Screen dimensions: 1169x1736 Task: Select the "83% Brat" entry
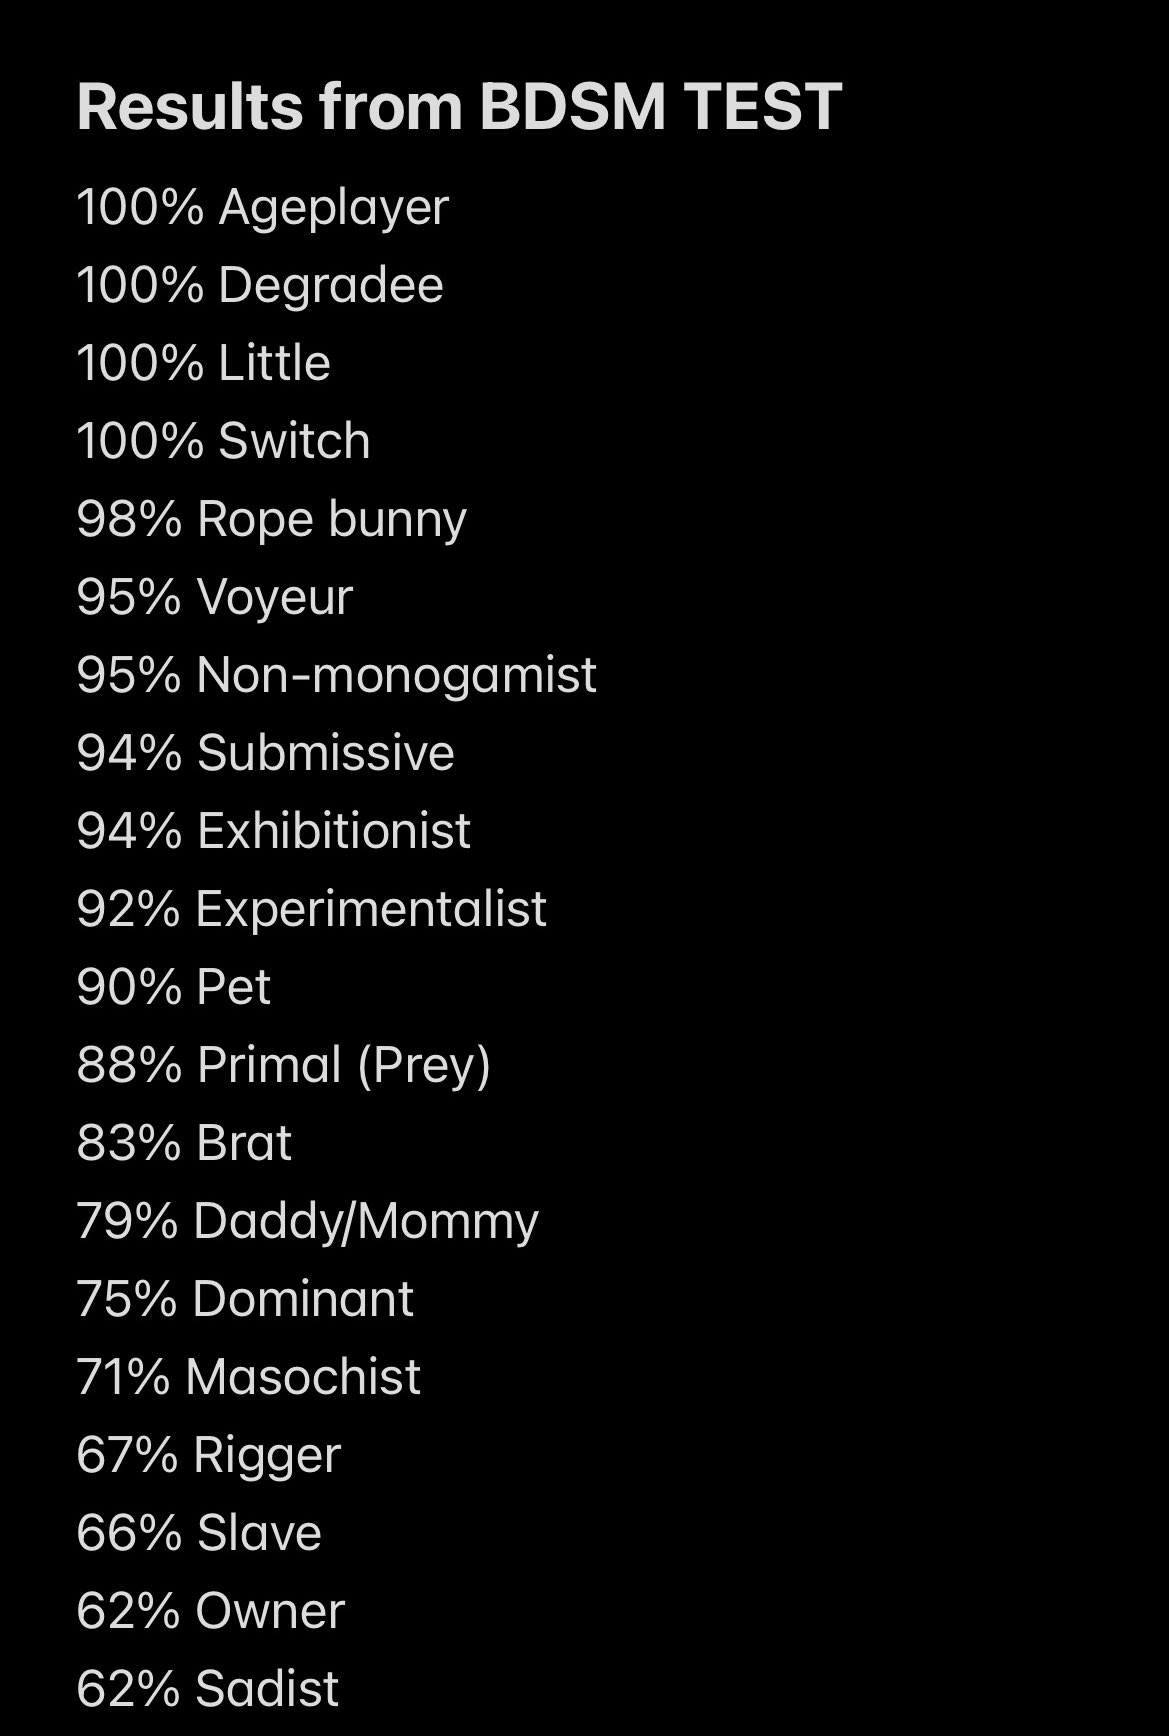pyautogui.click(x=184, y=1143)
